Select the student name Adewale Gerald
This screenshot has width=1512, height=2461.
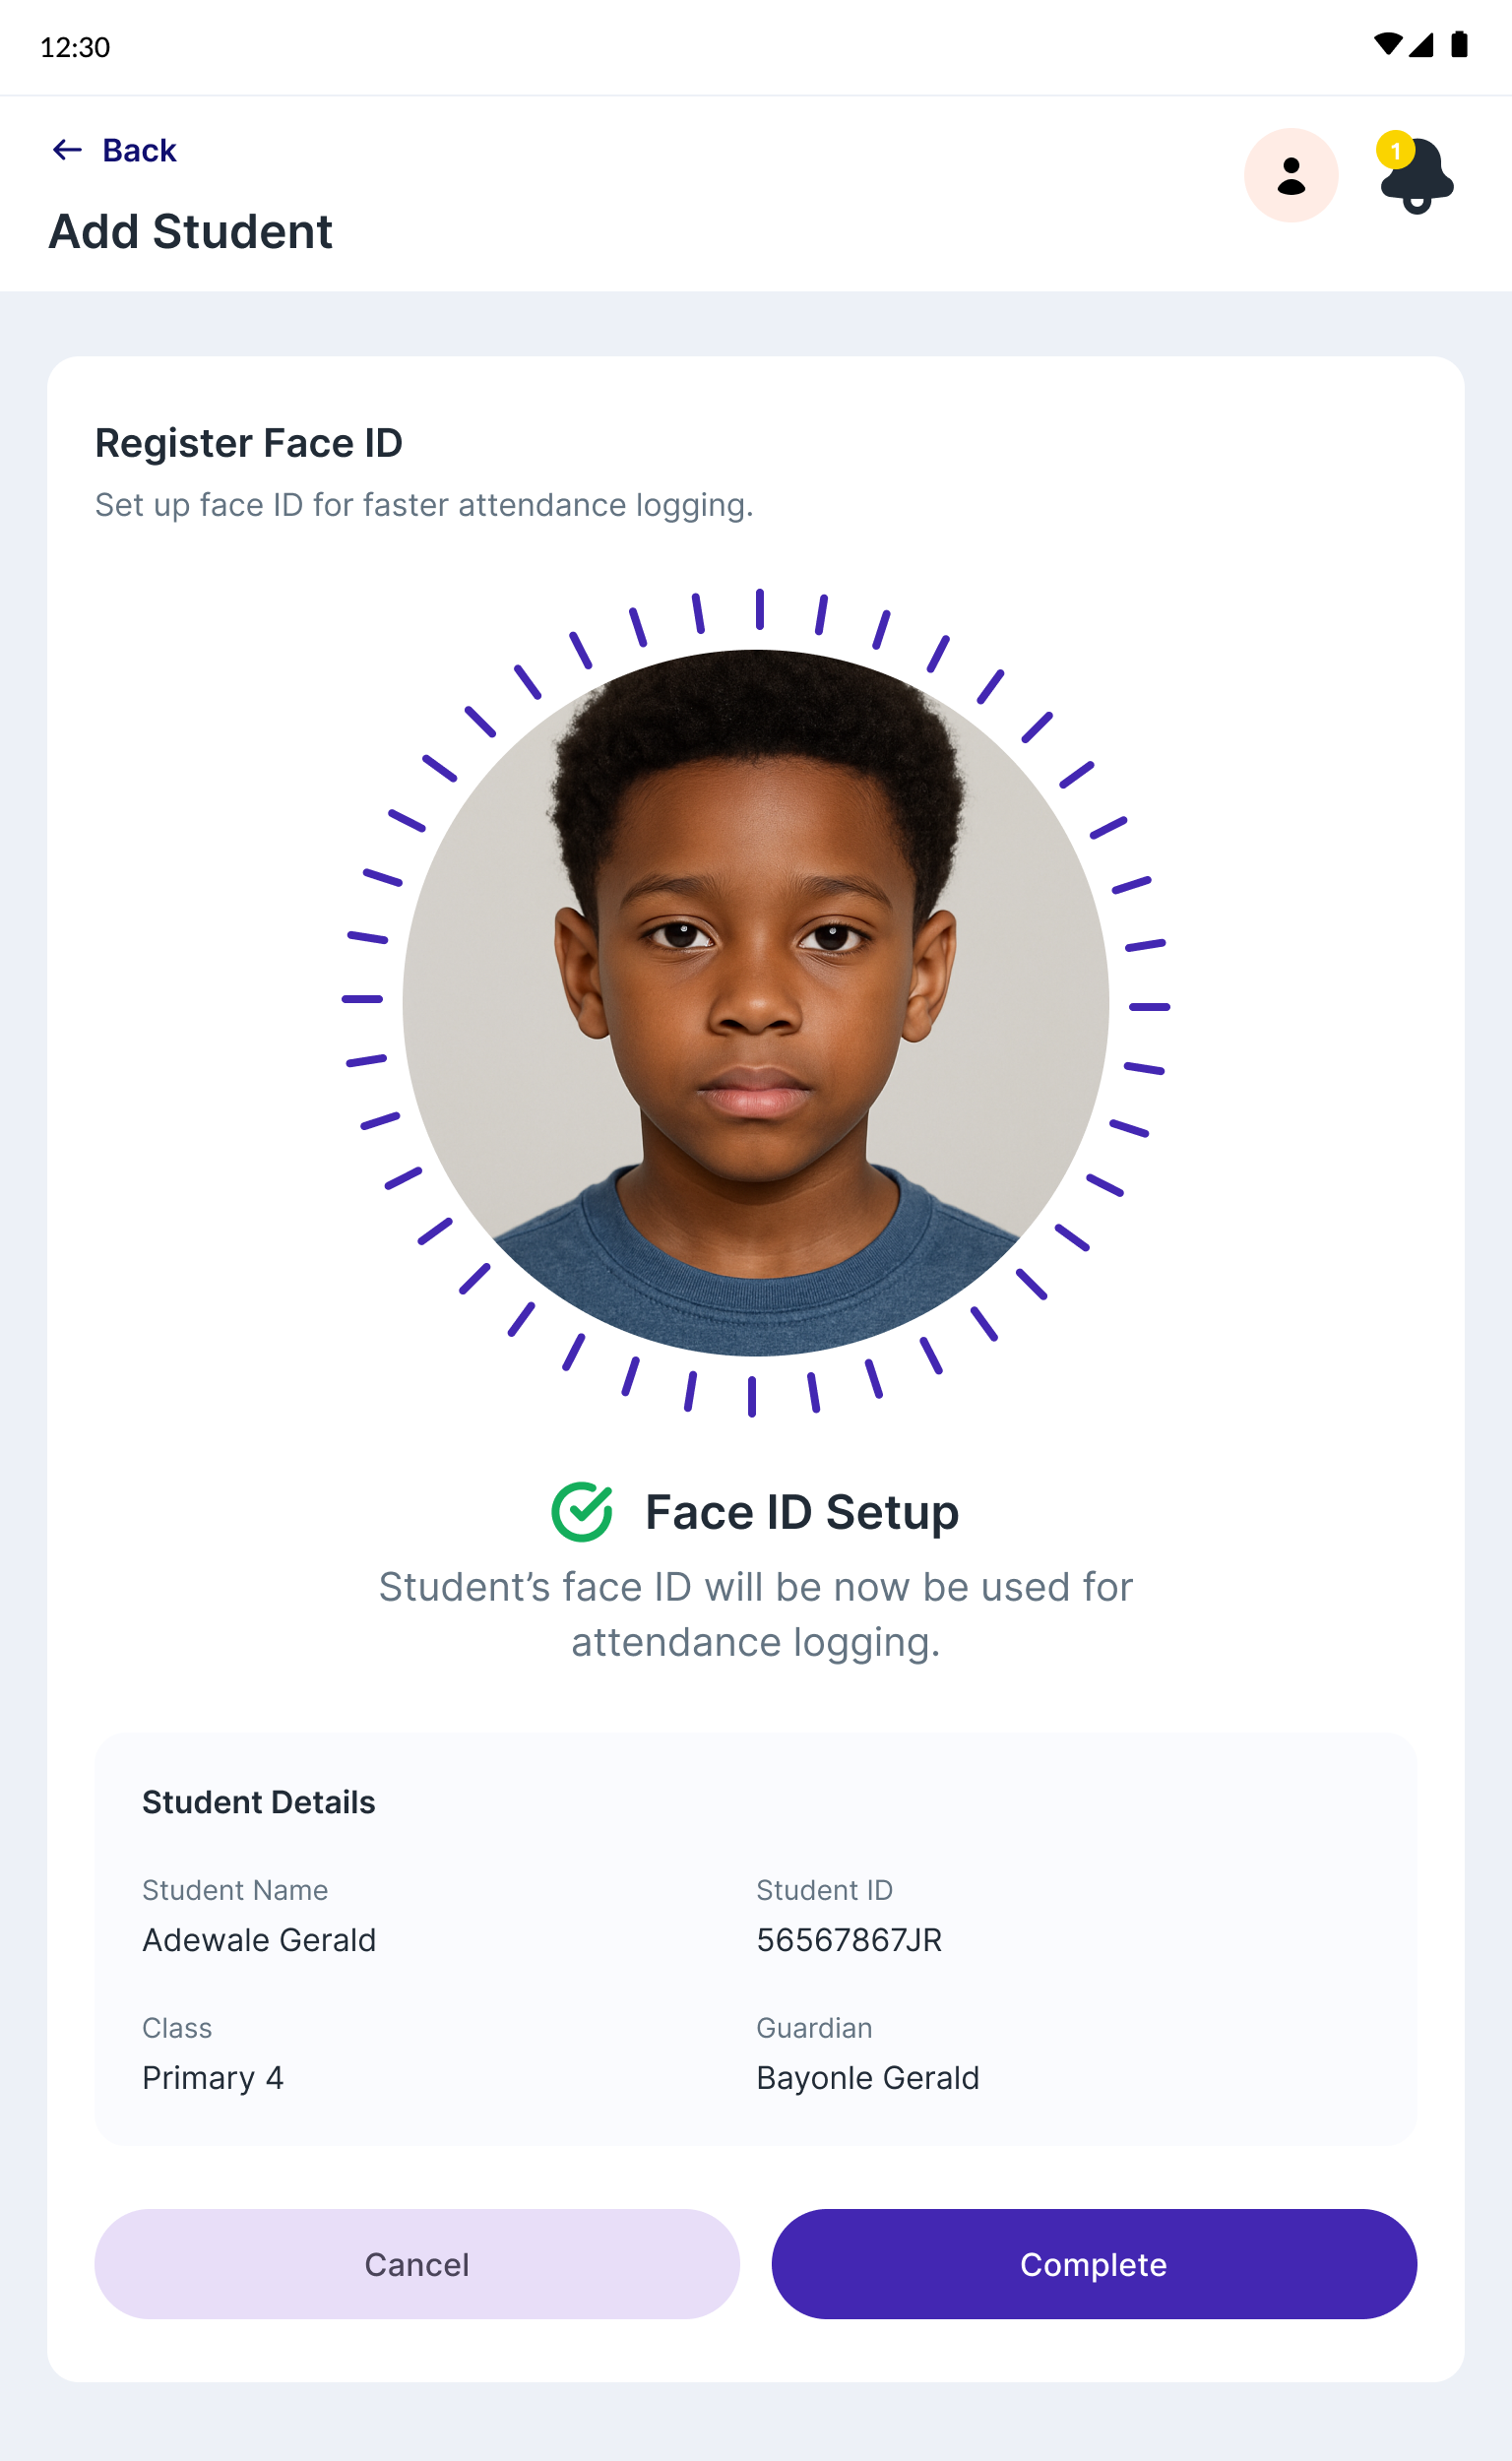[259, 1939]
